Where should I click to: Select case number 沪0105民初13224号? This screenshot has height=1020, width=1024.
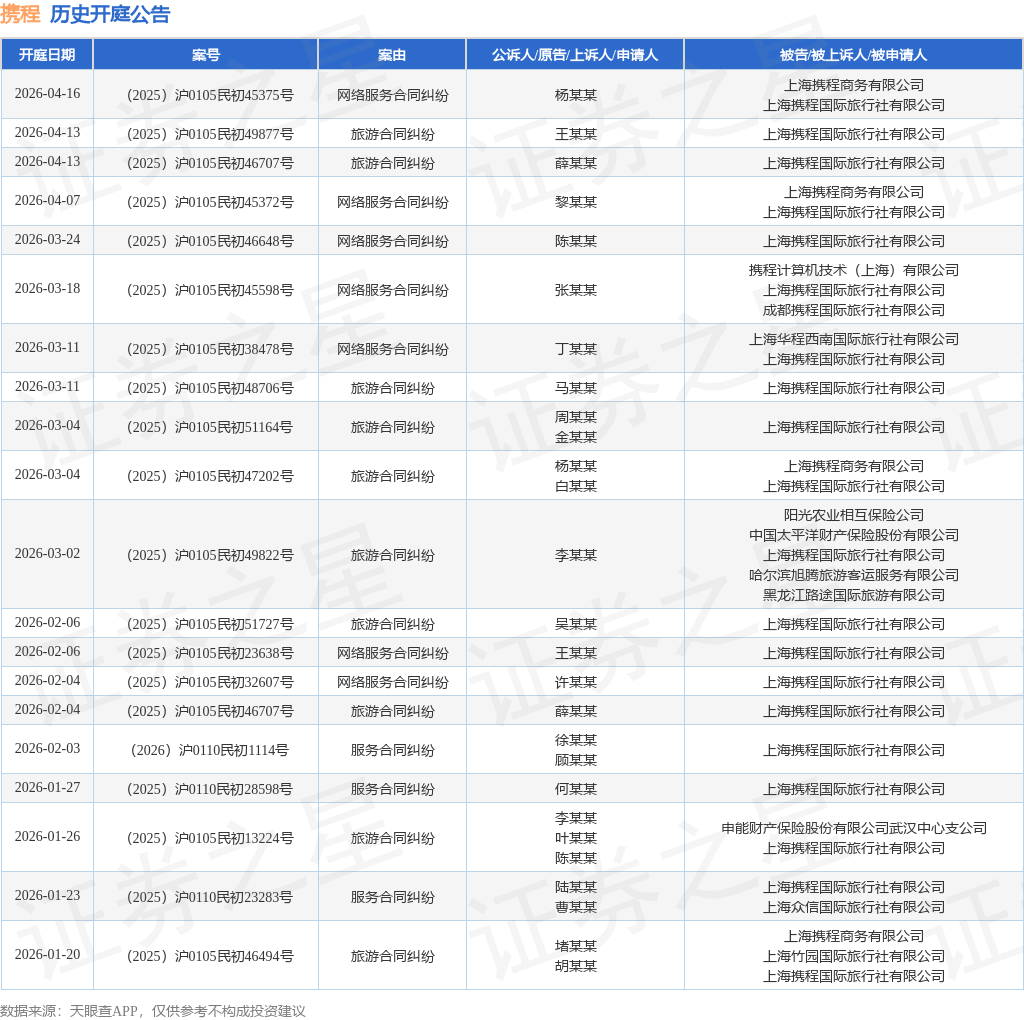[x=210, y=838]
